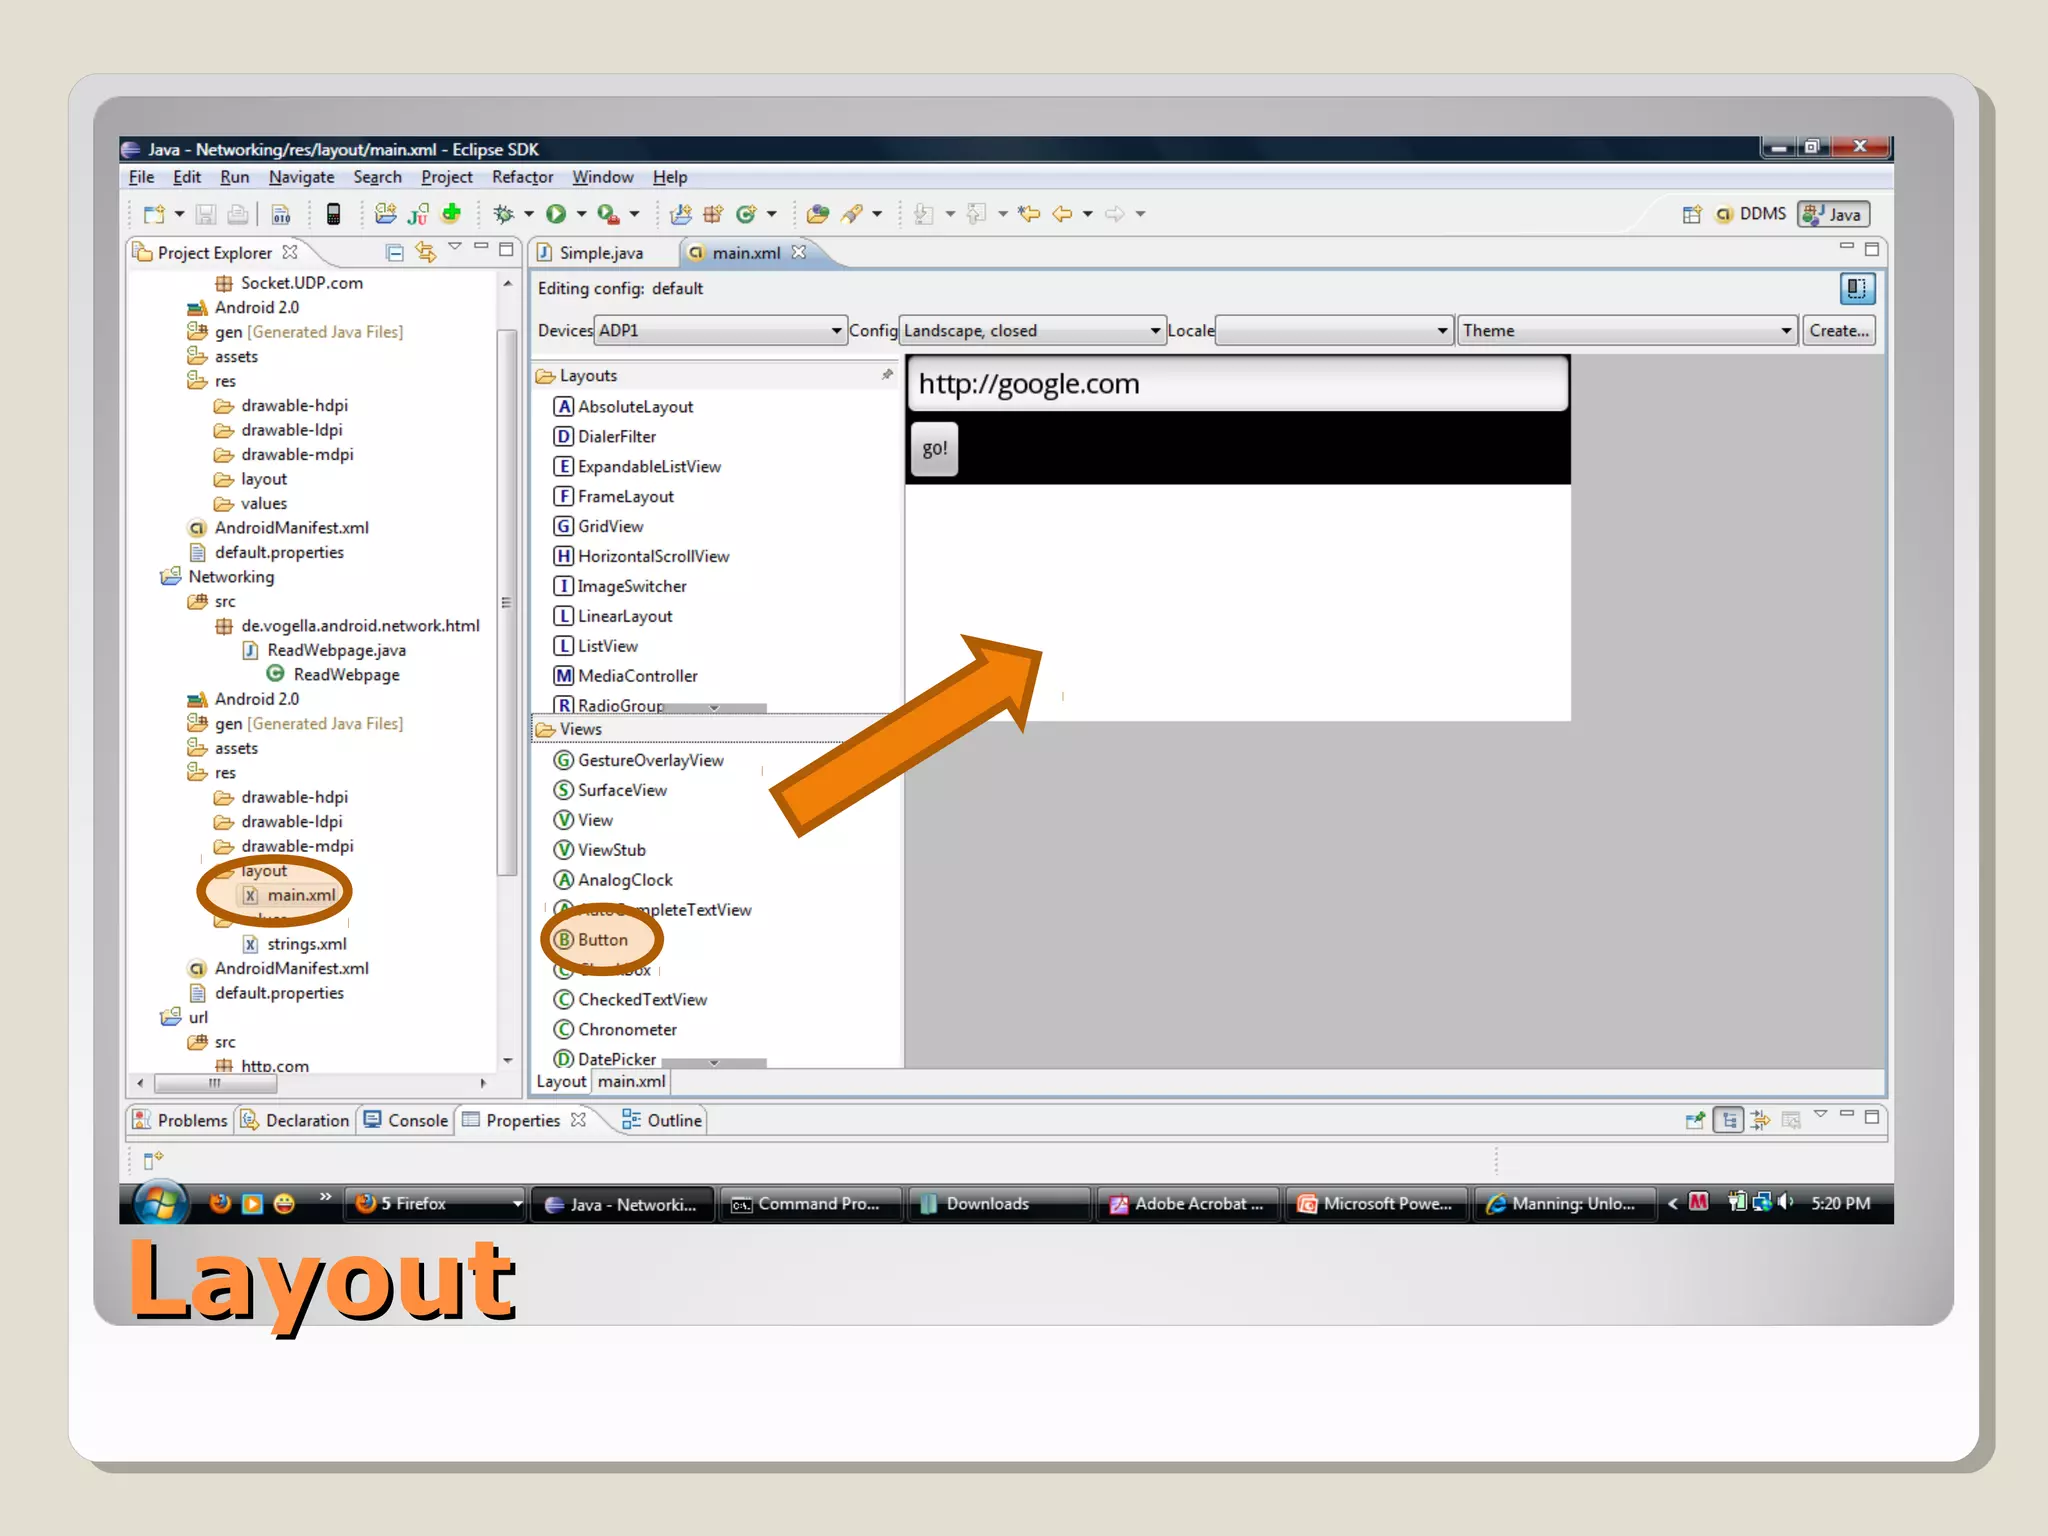
Task: Click Collapse All in Project Explorer
Action: coord(395,252)
